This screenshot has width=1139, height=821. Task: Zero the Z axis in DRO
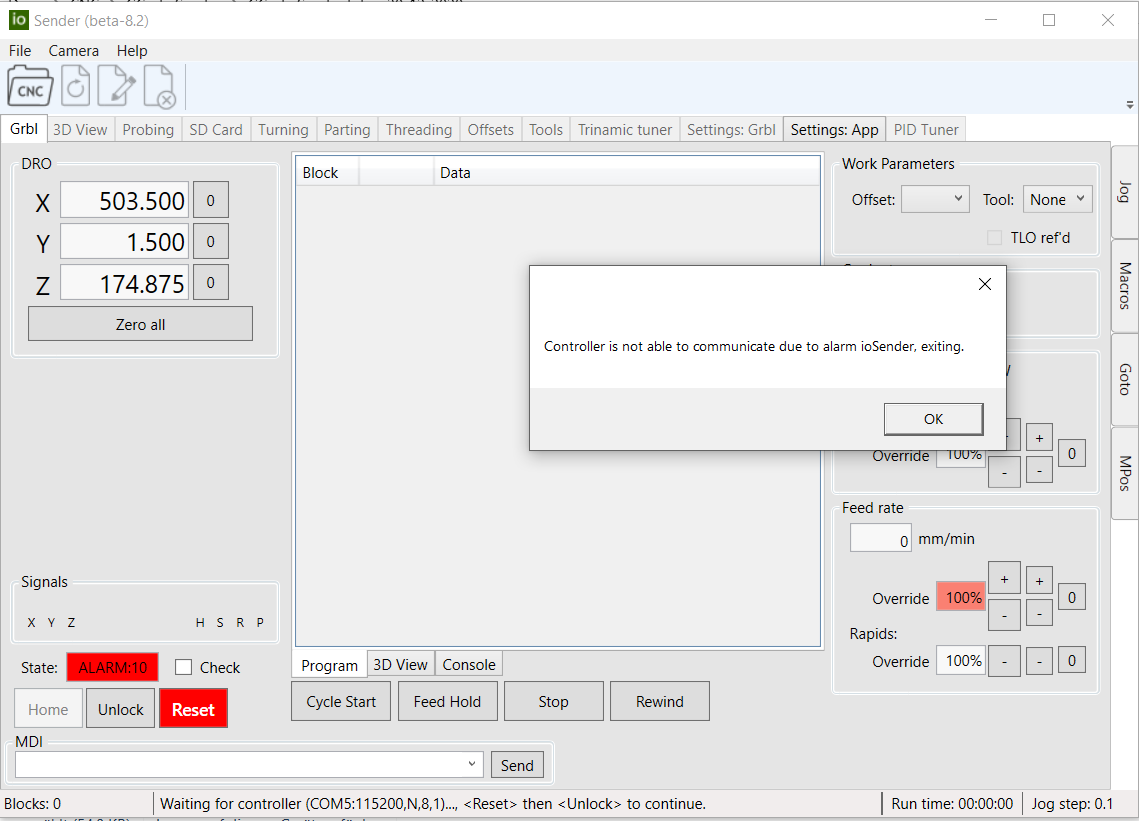(x=210, y=283)
